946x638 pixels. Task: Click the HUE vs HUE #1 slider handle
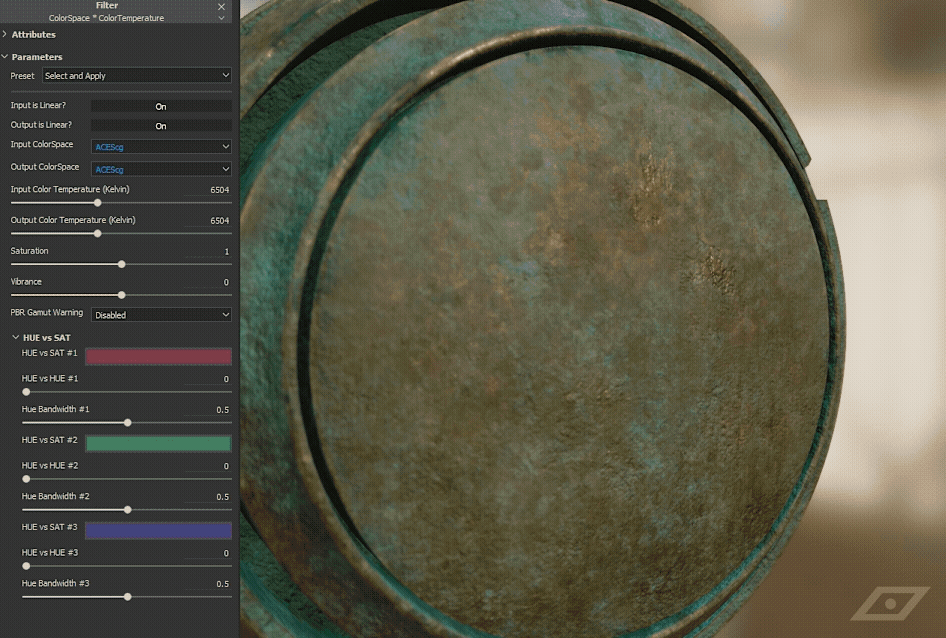coord(26,392)
